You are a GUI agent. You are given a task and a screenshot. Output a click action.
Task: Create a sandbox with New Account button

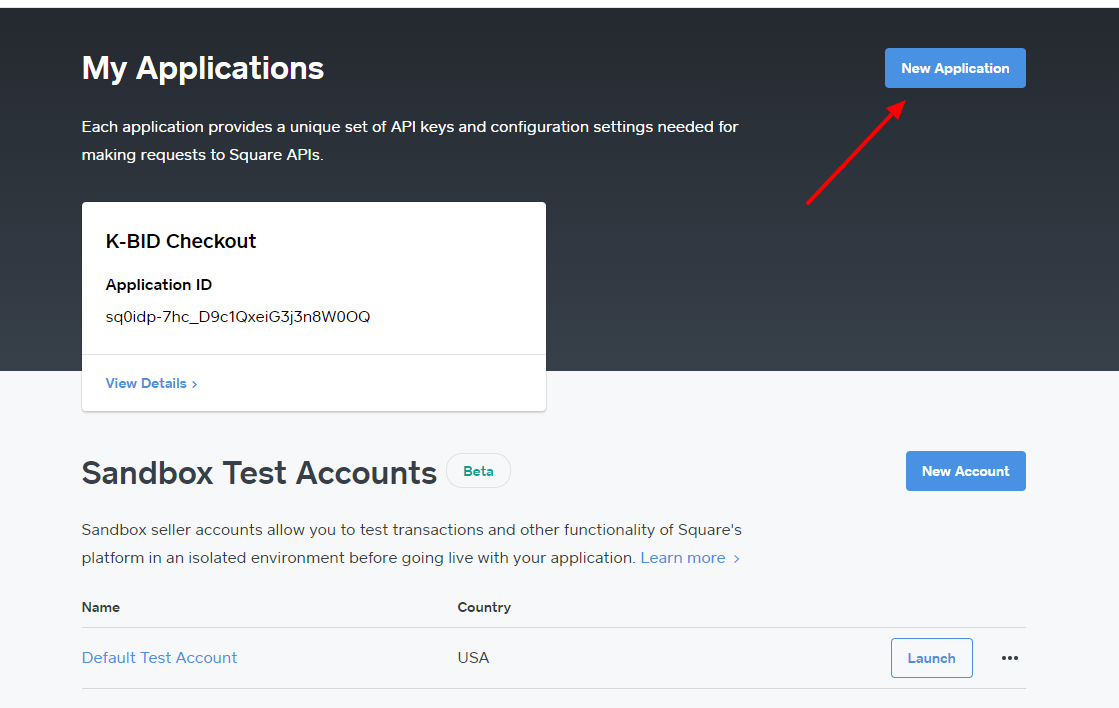tap(965, 471)
